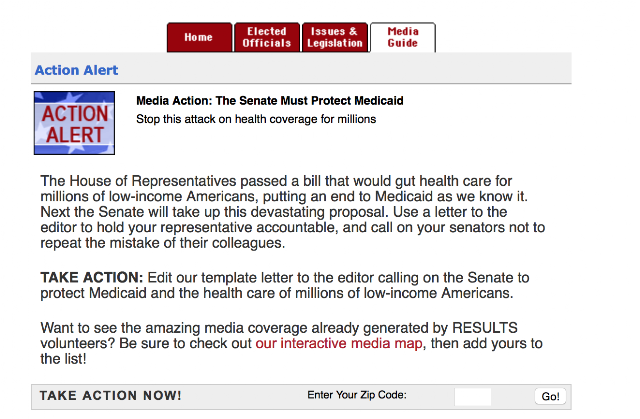Viewport: 640px width, 419px height.
Task: Submit with the Go! button
Action: (550, 396)
